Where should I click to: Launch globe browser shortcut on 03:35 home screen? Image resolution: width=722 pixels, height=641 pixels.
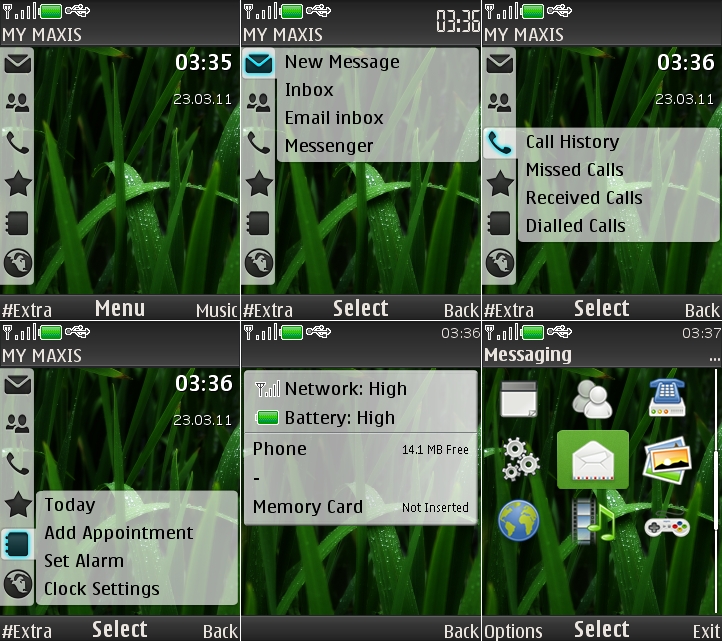18,262
